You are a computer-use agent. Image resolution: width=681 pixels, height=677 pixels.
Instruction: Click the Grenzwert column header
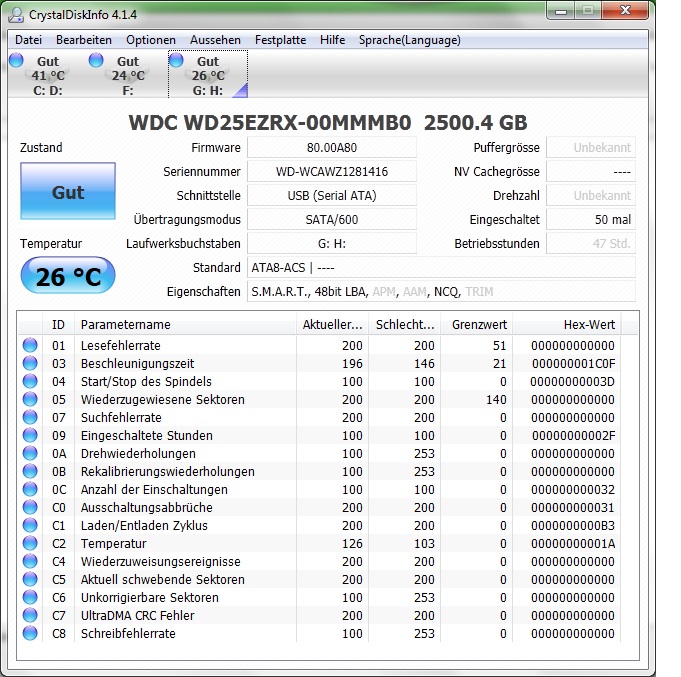tap(476, 324)
